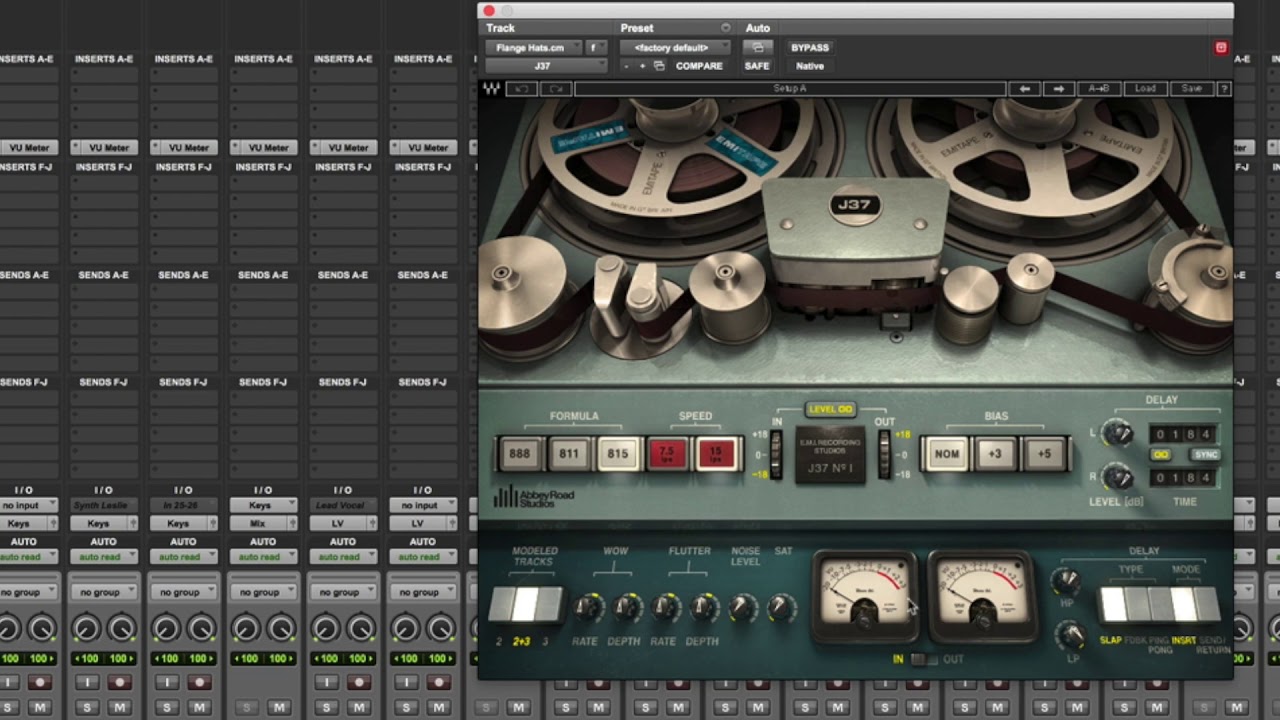
Task: Save preset with the Save button
Action: (1191, 89)
